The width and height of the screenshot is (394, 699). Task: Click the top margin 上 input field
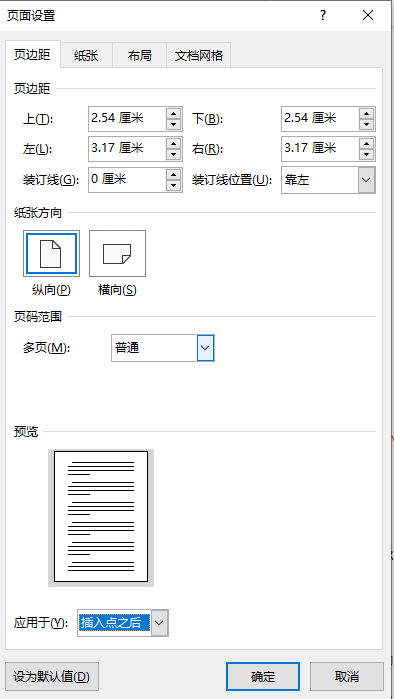pos(127,119)
